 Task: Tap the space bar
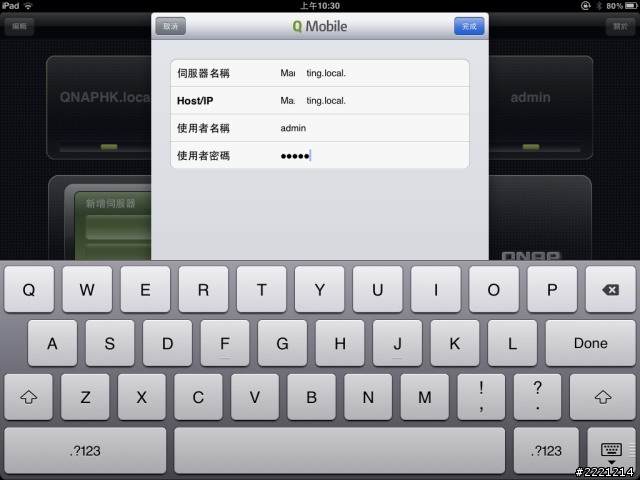340,451
